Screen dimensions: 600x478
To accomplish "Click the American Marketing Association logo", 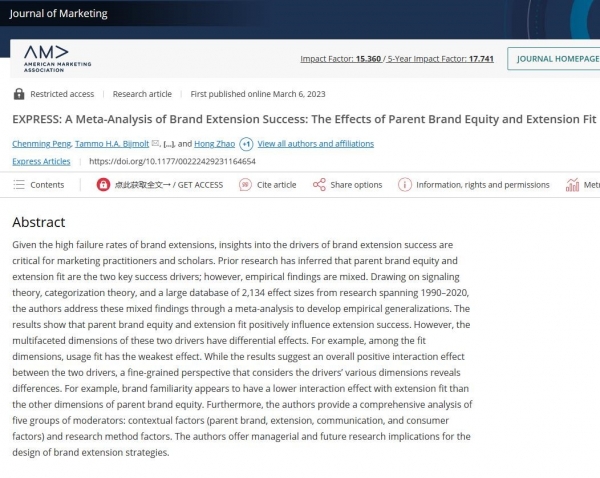I will (57, 59).
